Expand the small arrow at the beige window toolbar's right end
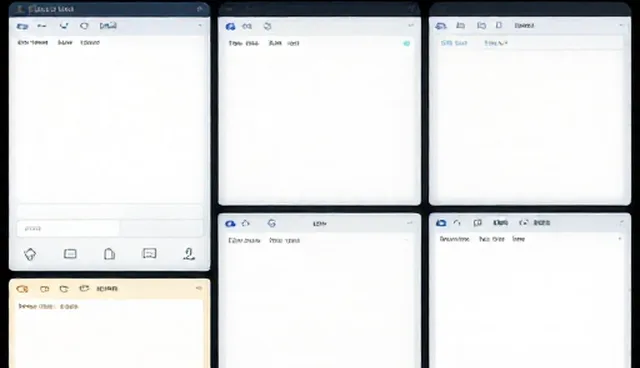640x368 pixels. pos(199,288)
